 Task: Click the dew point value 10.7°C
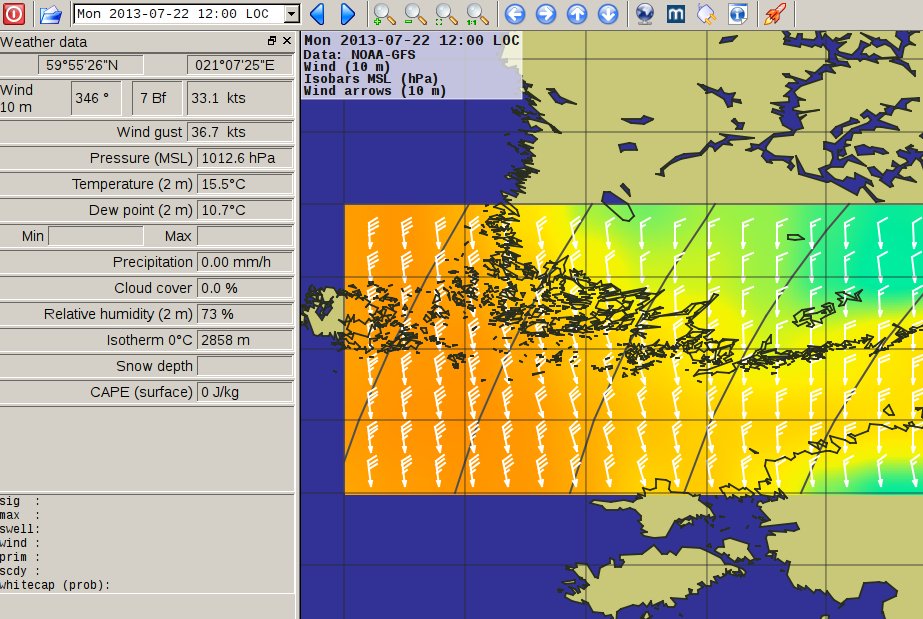coord(245,210)
